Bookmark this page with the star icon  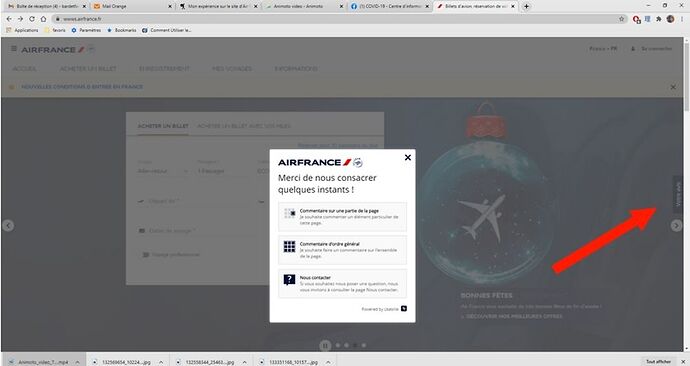pos(621,19)
